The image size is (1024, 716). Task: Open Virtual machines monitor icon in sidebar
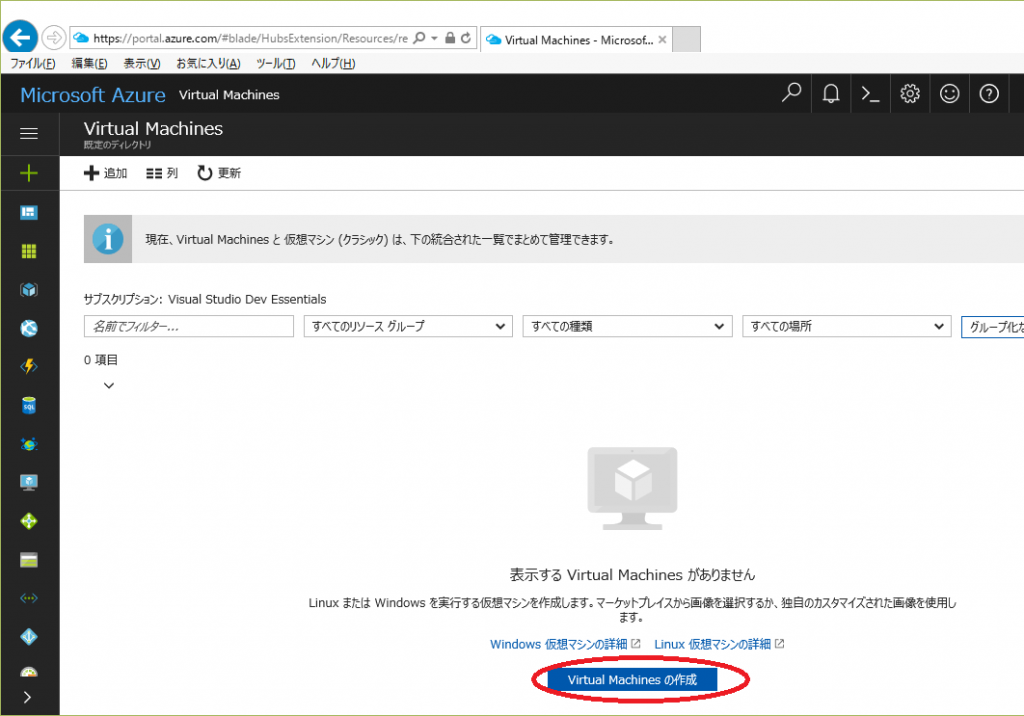tap(29, 482)
